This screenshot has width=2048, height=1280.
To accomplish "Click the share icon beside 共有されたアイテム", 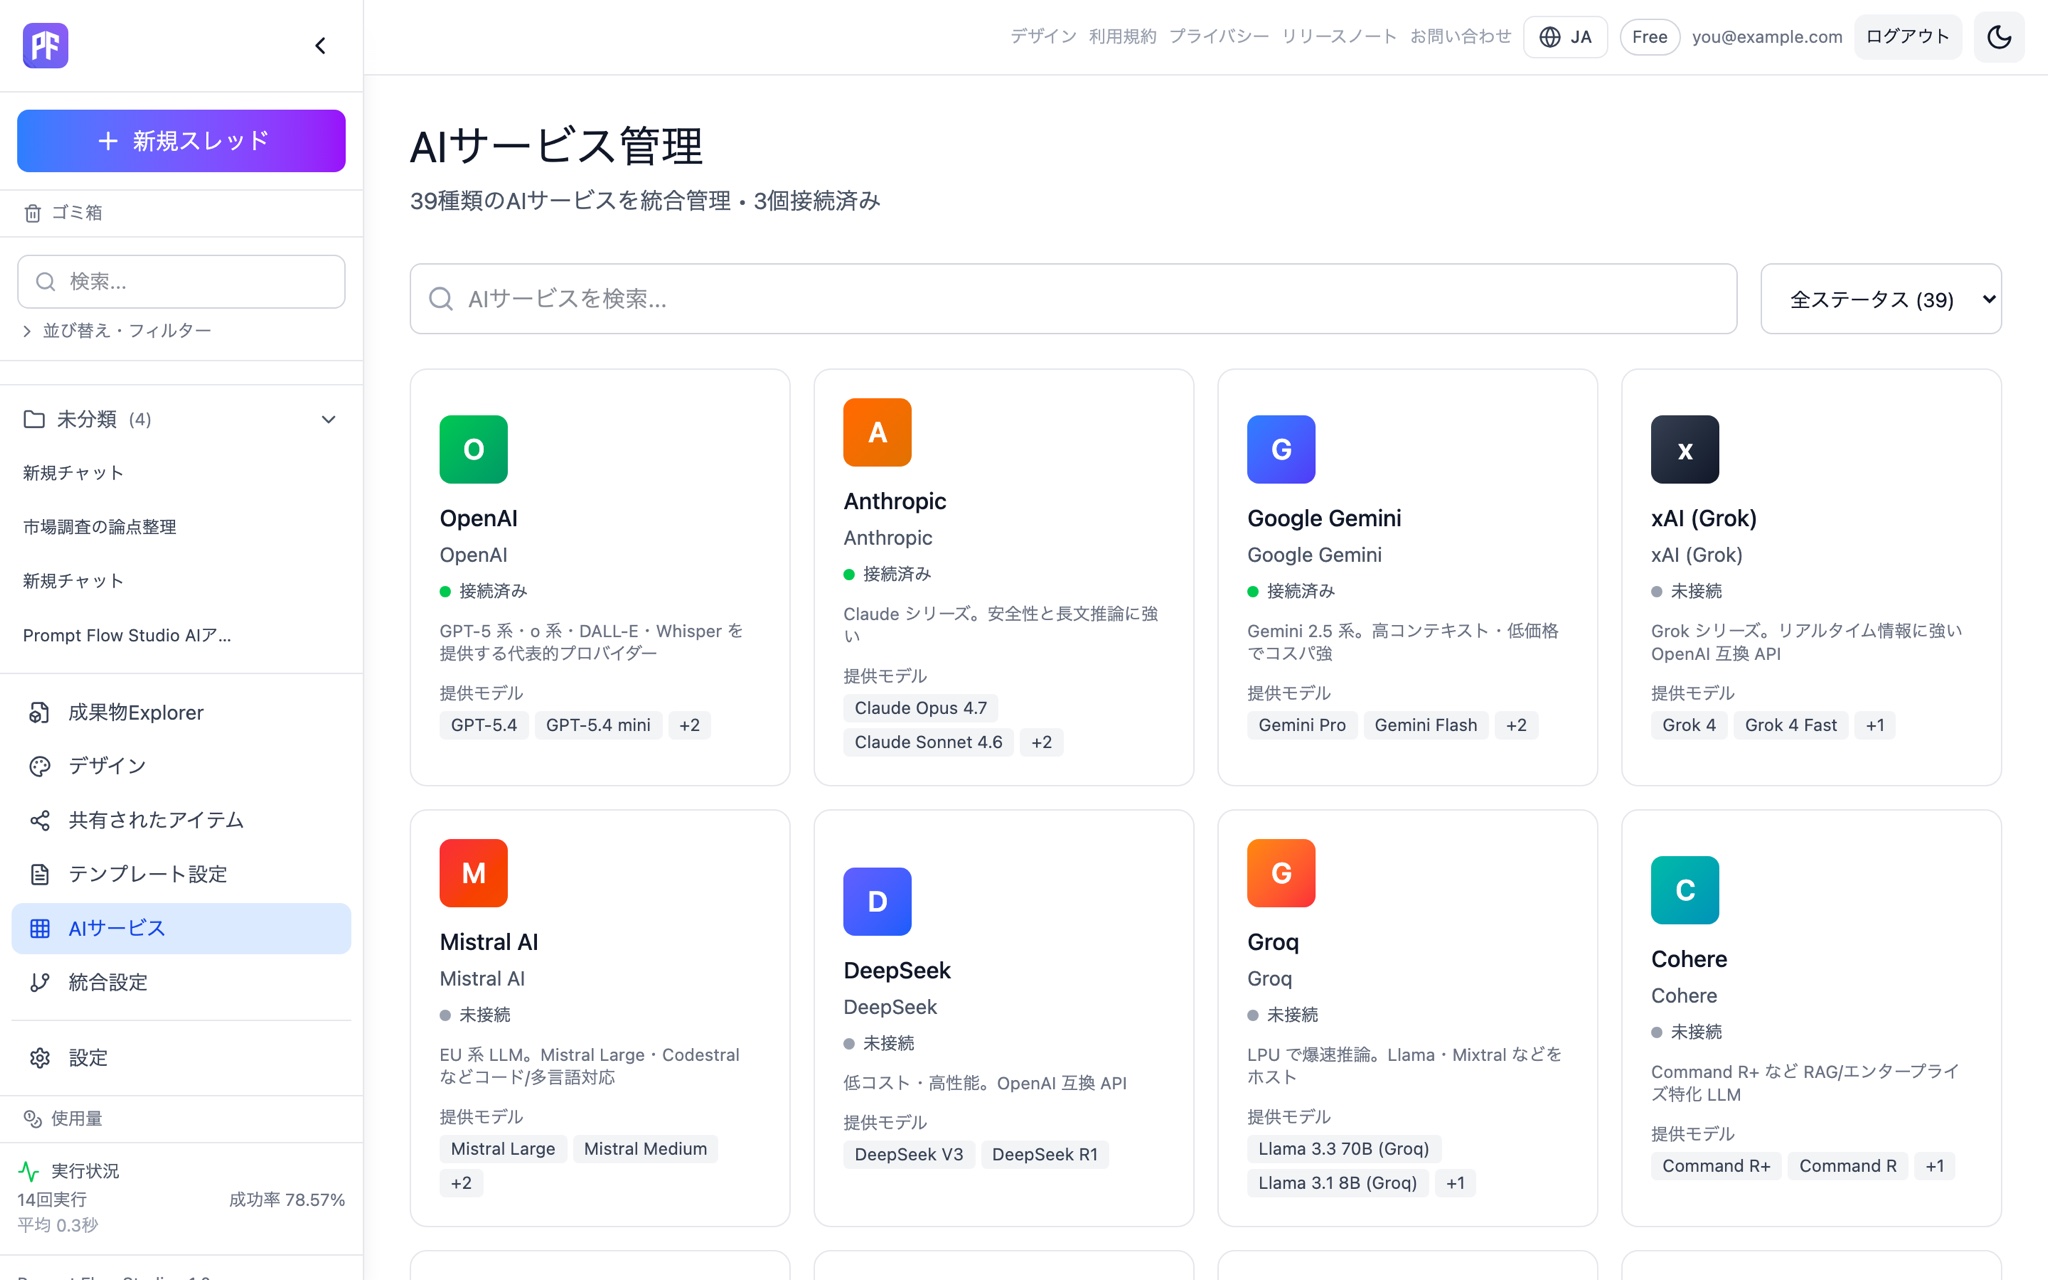I will coord(40,820).
